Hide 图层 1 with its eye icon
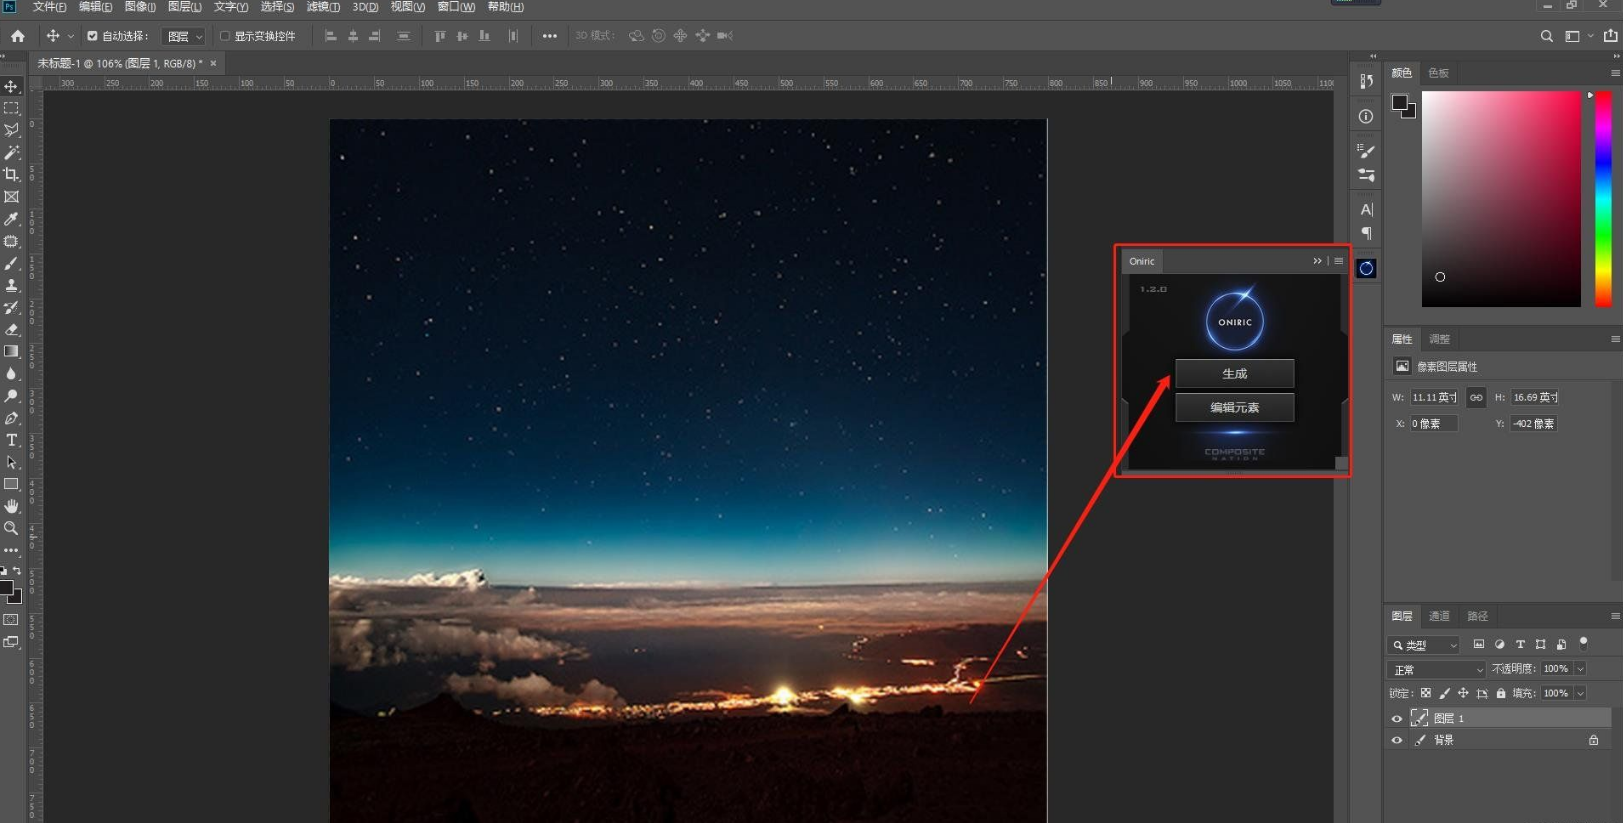1623x823 pixels. click(1397, 718)
